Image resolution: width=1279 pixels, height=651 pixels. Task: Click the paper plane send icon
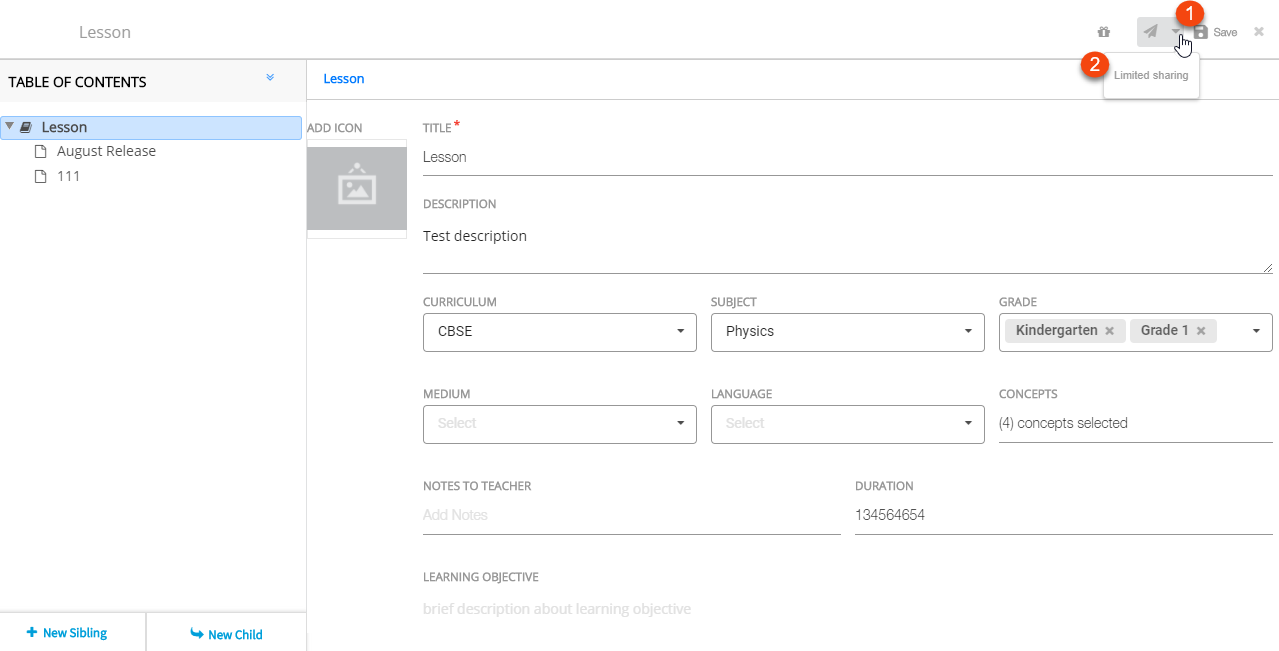[x=1151, y=32]
